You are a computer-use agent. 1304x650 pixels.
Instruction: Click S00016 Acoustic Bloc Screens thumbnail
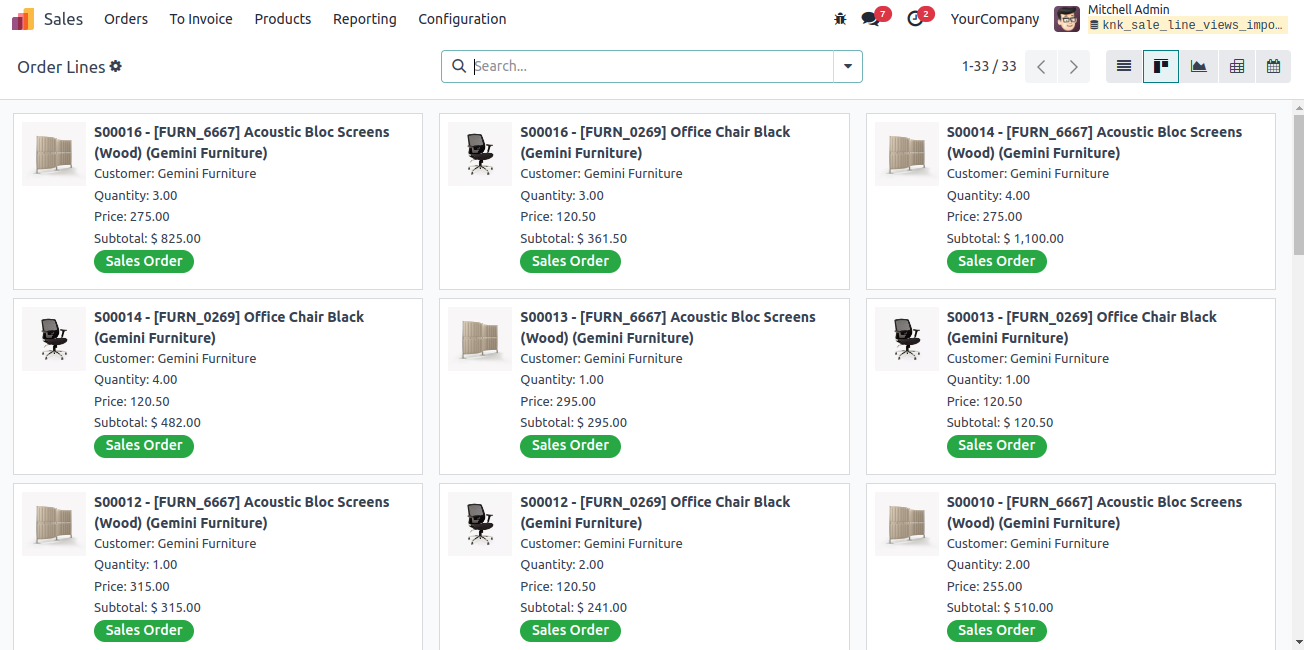(x=54, y=154)
